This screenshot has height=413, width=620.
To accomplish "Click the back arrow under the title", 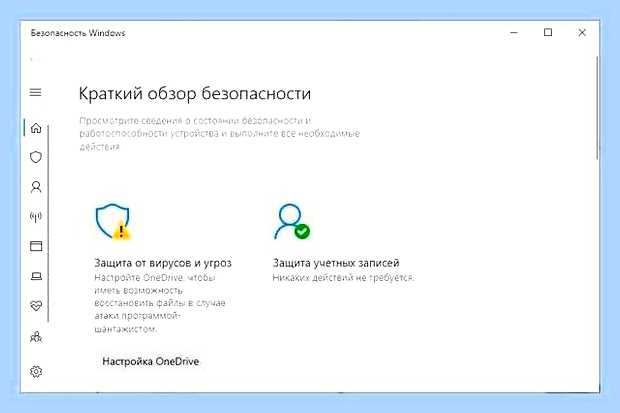I will point(35,60).
